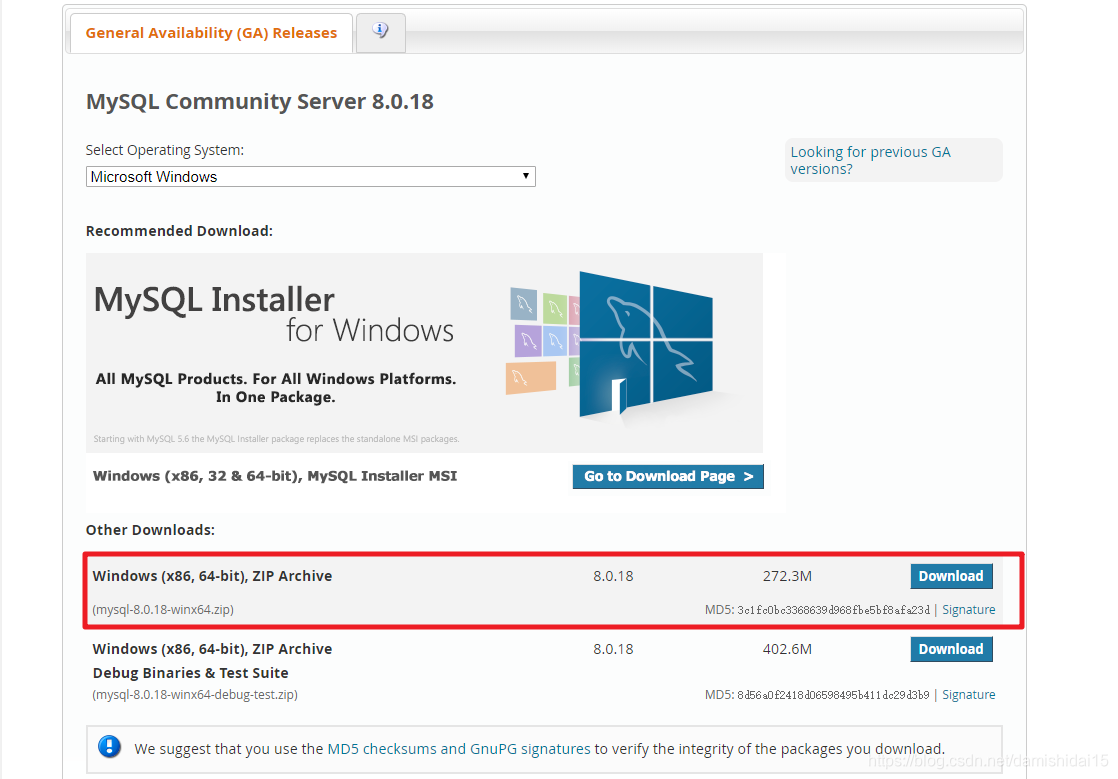Click the Recommended Download heading
Image resolution: width=1118 pixels, height=779 pixels.
[179, 231]
